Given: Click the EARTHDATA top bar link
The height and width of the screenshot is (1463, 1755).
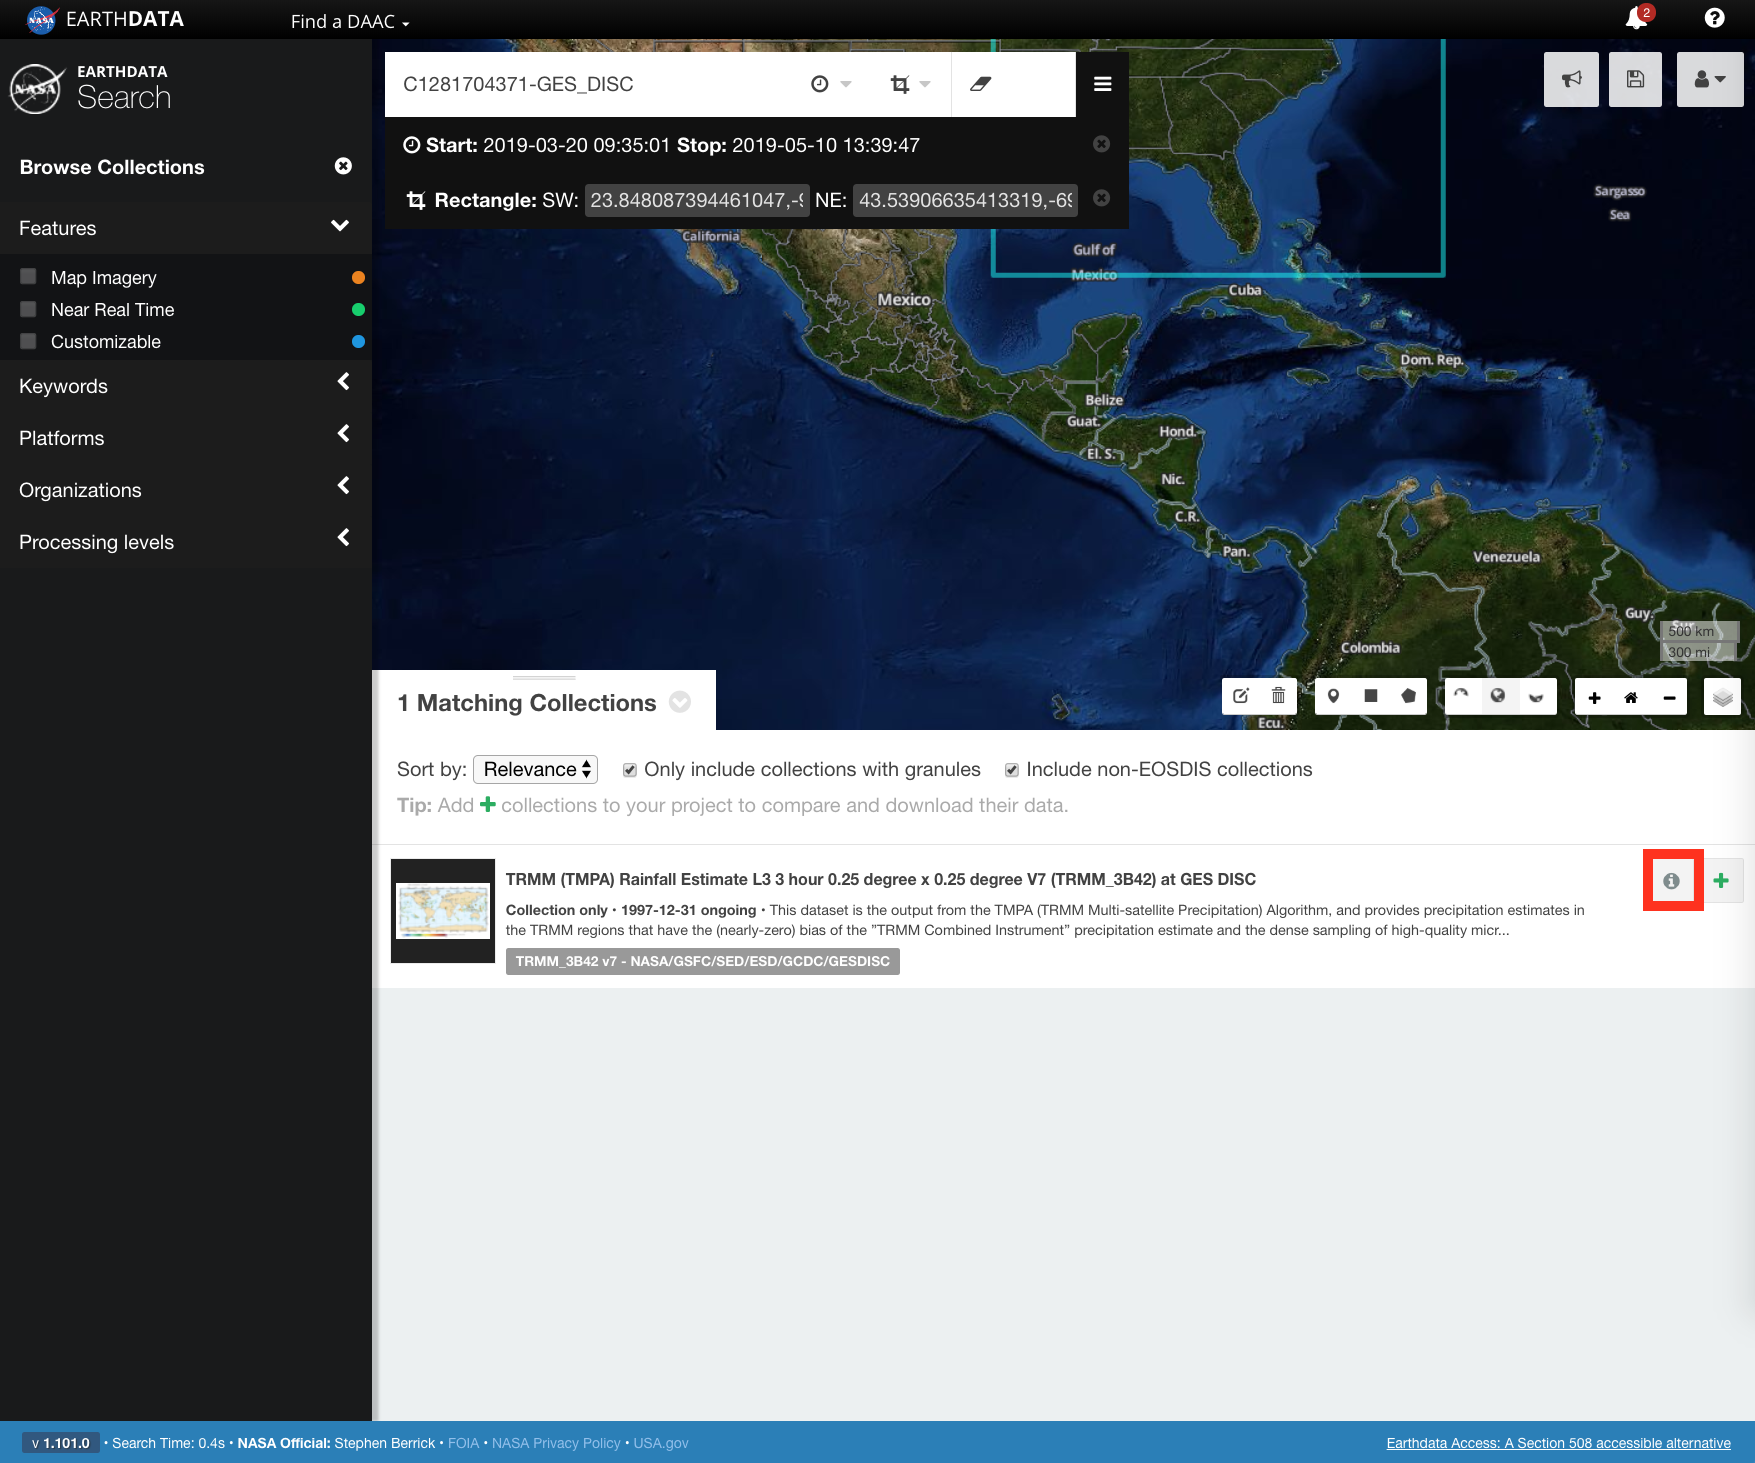Looking at the screenshot, I should pos(106,19).
